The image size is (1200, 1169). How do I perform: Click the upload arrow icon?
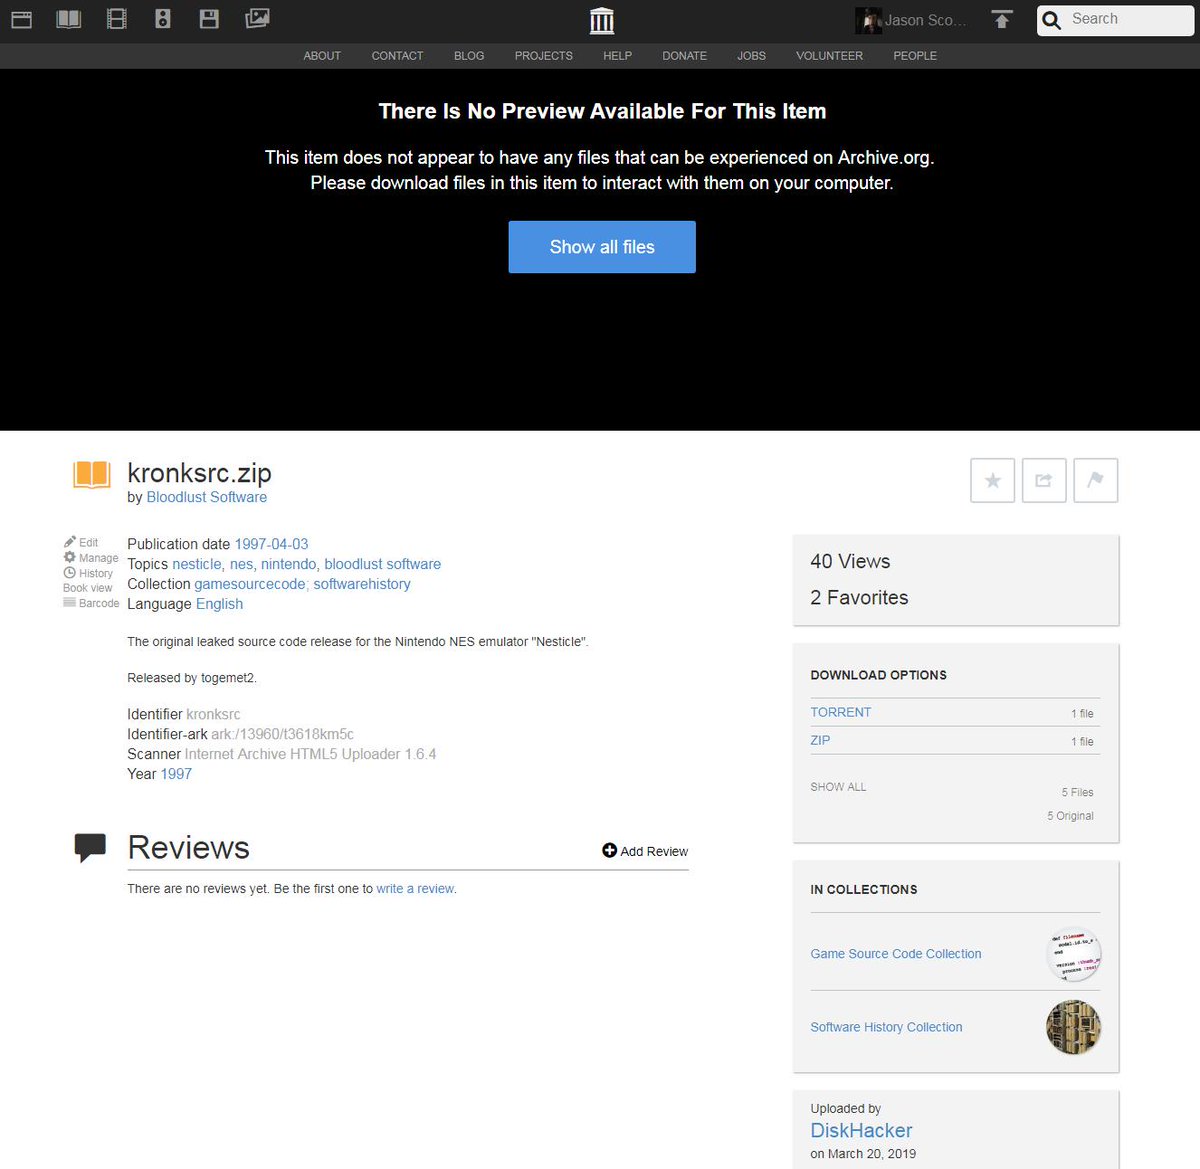click(1002, 19)
